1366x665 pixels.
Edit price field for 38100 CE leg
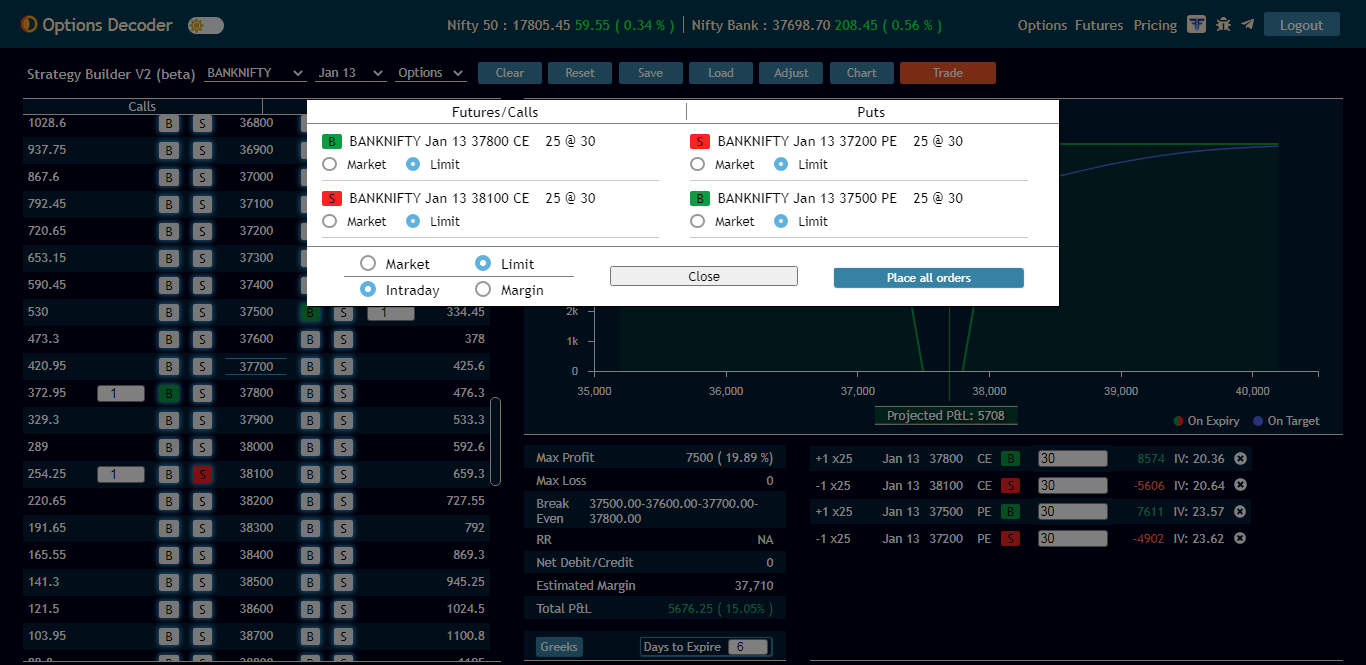1072,486
